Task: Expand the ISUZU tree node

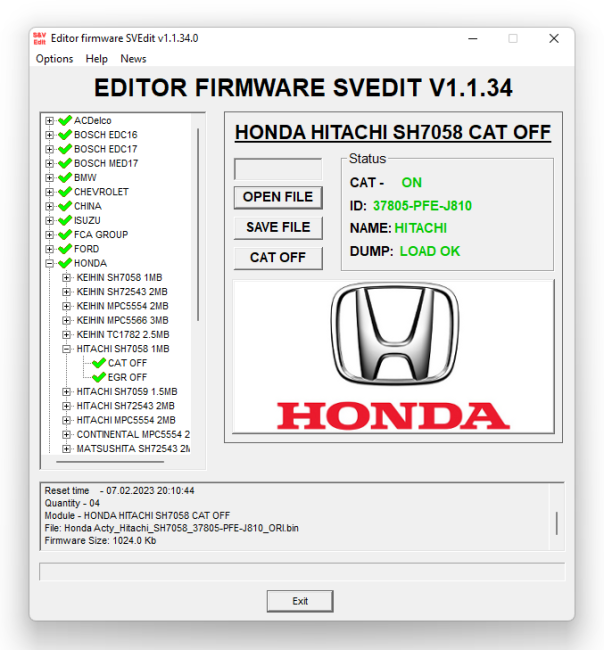Action: pyautogui.click(x=49, y=220)
